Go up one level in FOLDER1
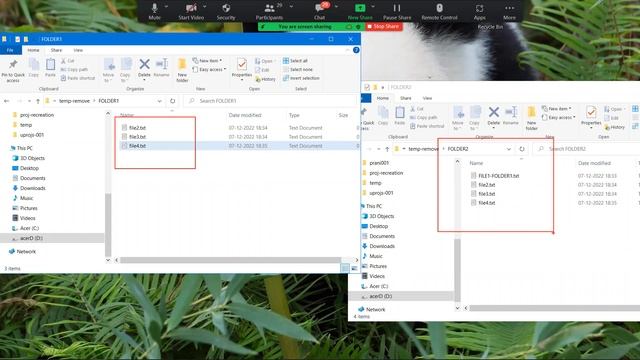This screenshot has width=640, height=360. coord(38,101)
